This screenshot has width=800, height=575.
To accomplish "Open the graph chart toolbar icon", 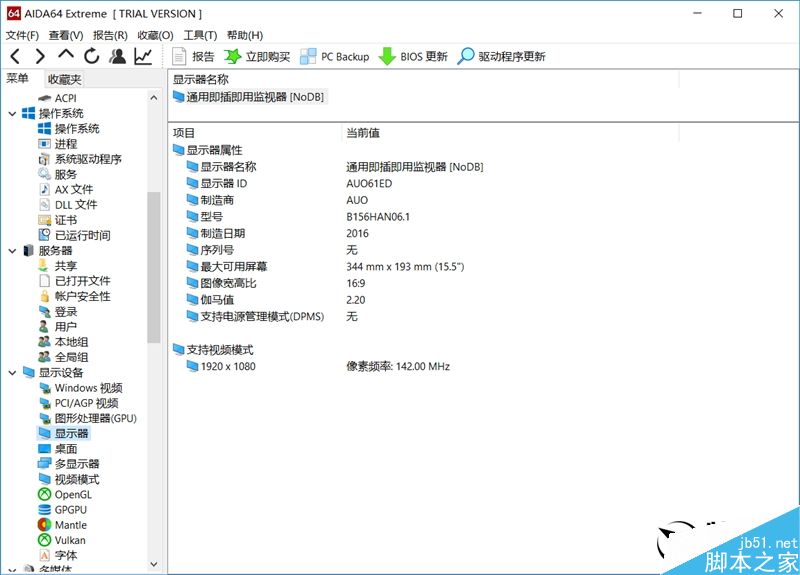I will 143,56.
